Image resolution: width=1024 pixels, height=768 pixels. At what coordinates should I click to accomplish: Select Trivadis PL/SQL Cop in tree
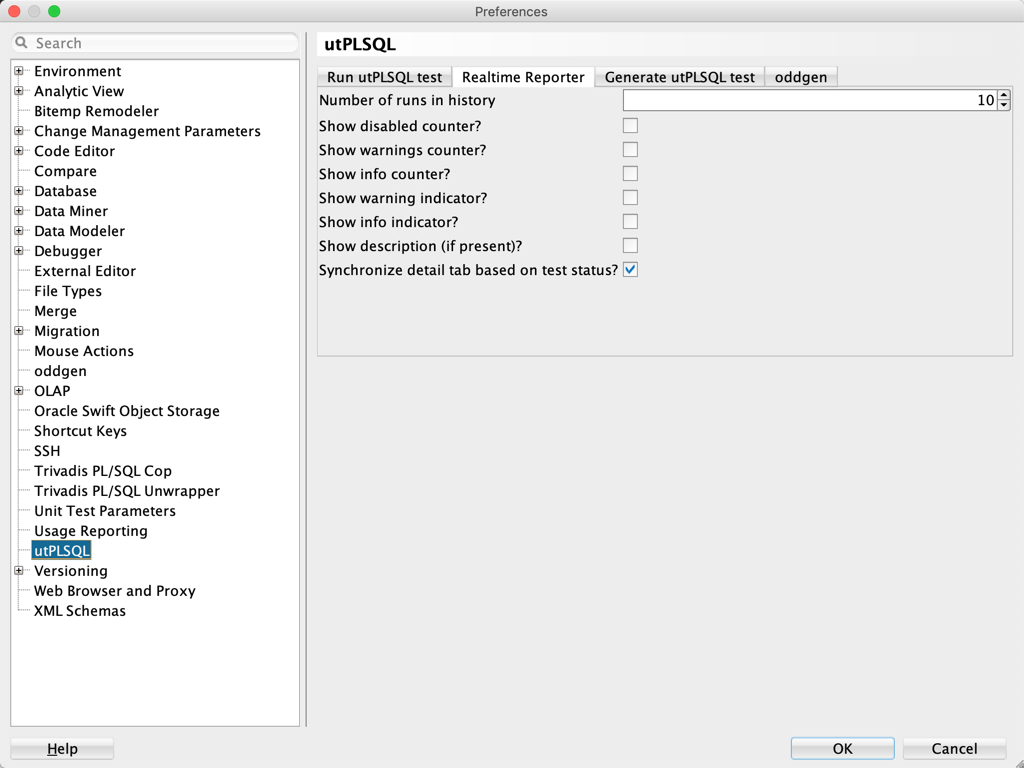click(102, 471)
